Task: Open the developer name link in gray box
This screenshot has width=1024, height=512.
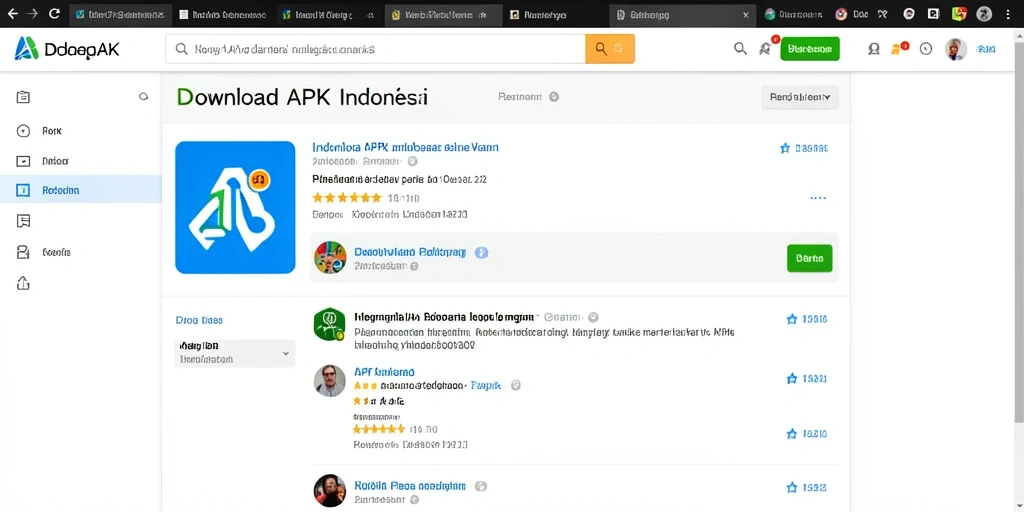Action: [x=410, y=251]
